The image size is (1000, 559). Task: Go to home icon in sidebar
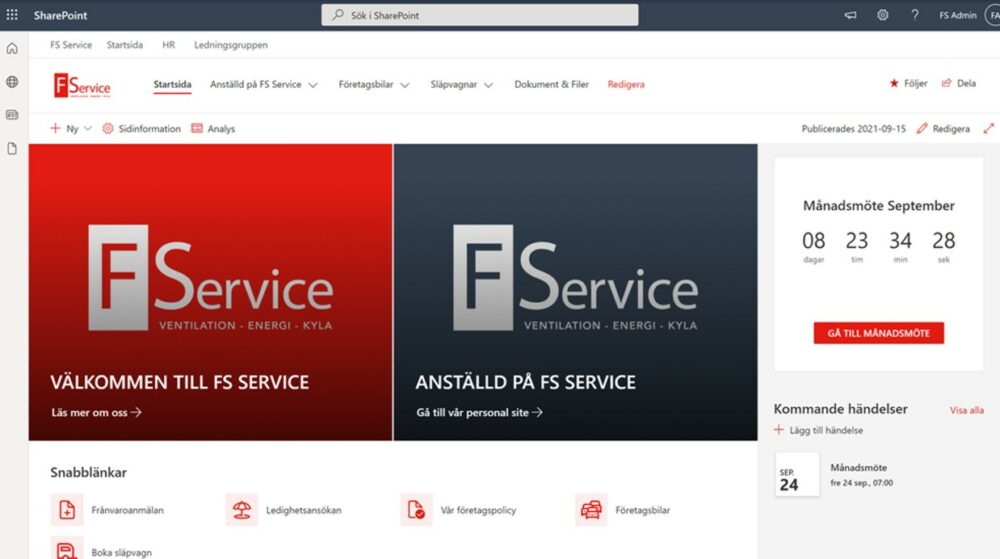pyautogui.click(x=12, y=48)
